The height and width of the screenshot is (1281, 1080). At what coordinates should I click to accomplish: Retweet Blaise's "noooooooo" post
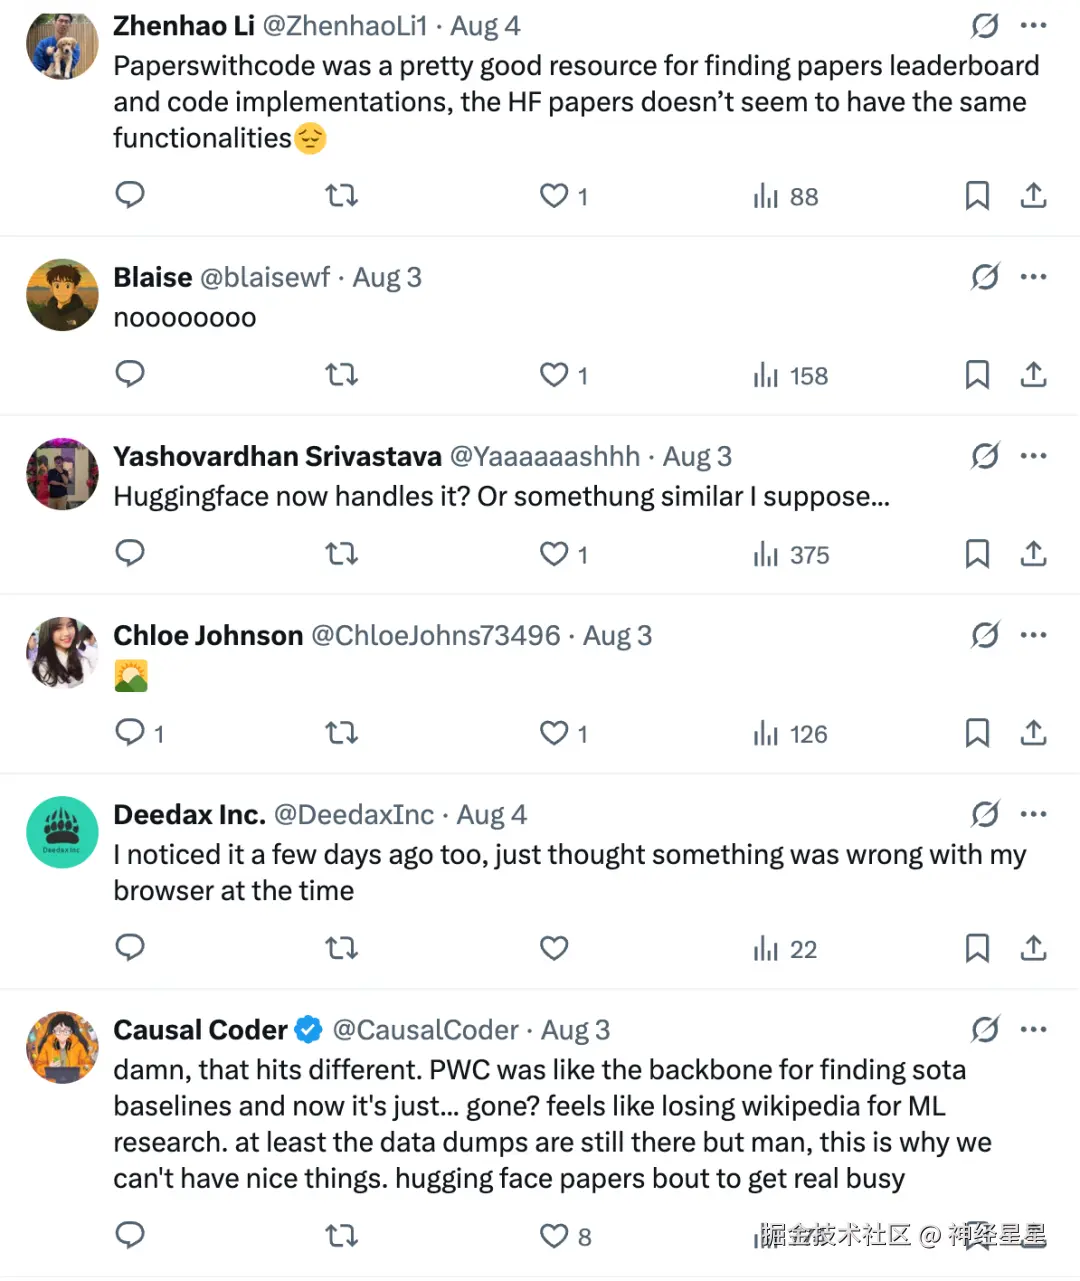[x=341, y=375]
